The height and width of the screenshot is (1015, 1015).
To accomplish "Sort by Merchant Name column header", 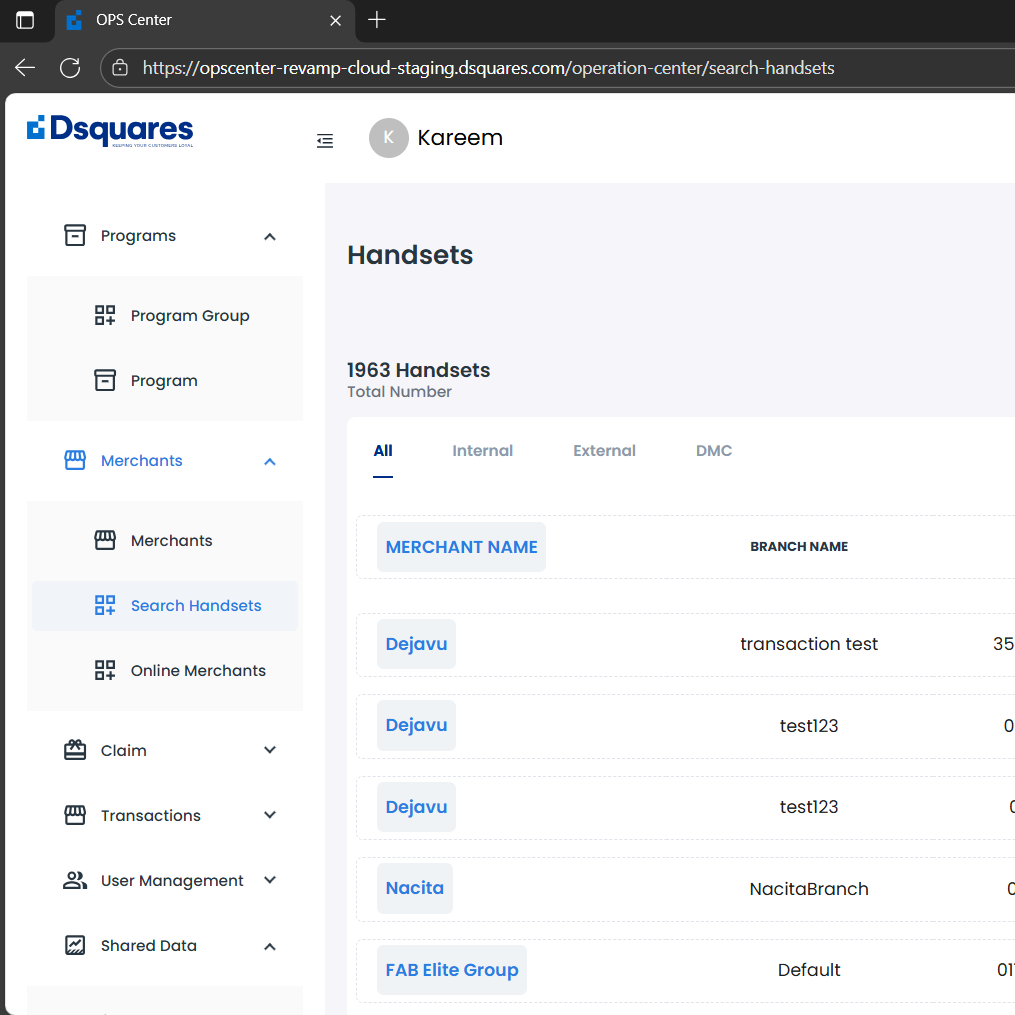I will pos(461,547).
